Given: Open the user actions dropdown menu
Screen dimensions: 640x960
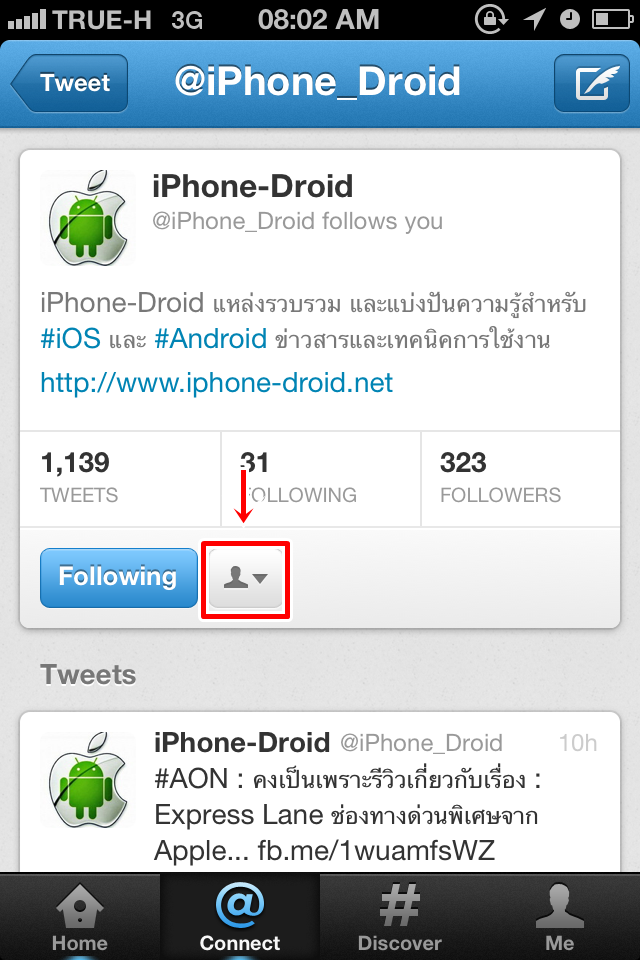Looking at the screenshot, I should tap(246, 578).
